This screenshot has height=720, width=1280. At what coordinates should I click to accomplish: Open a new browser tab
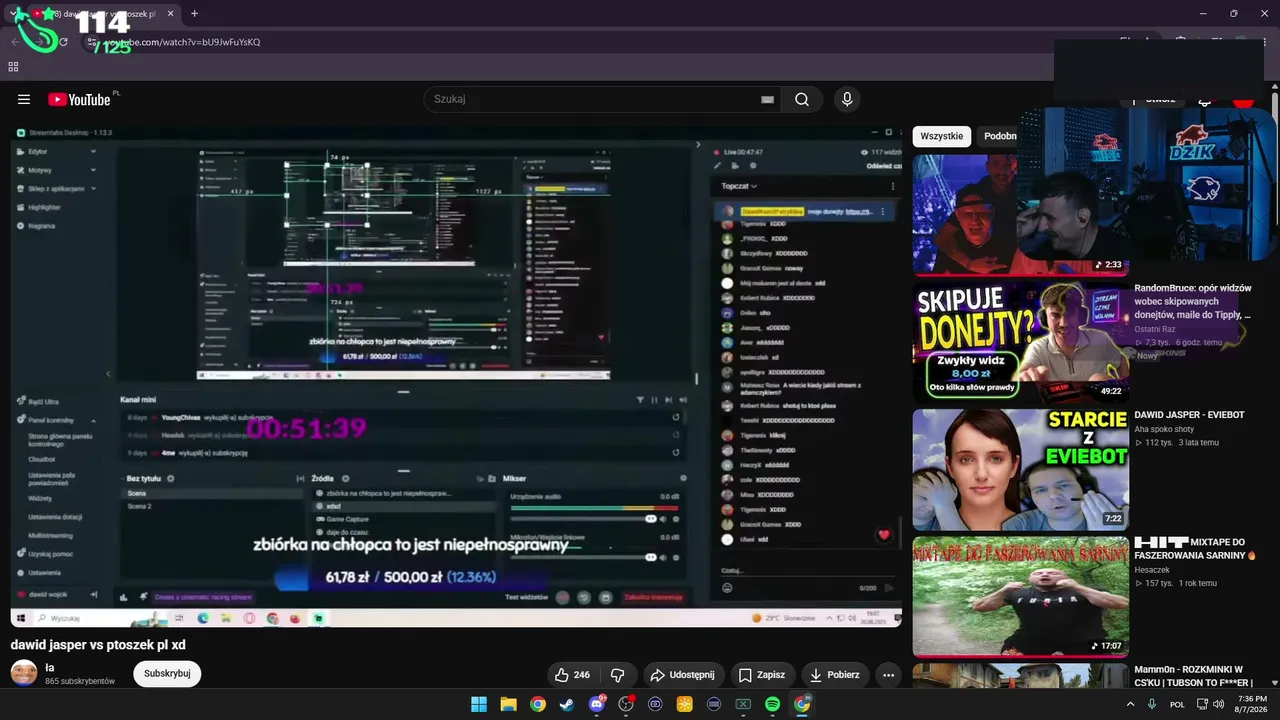194,14
